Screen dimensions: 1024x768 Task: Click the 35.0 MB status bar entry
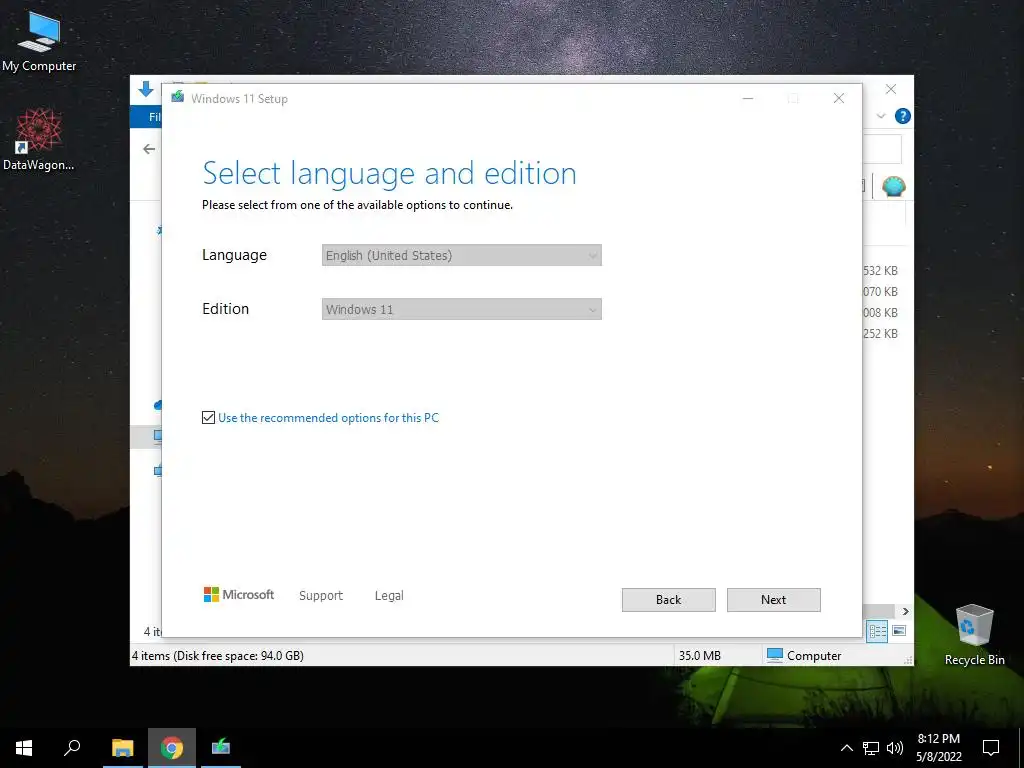pos(699,656)
